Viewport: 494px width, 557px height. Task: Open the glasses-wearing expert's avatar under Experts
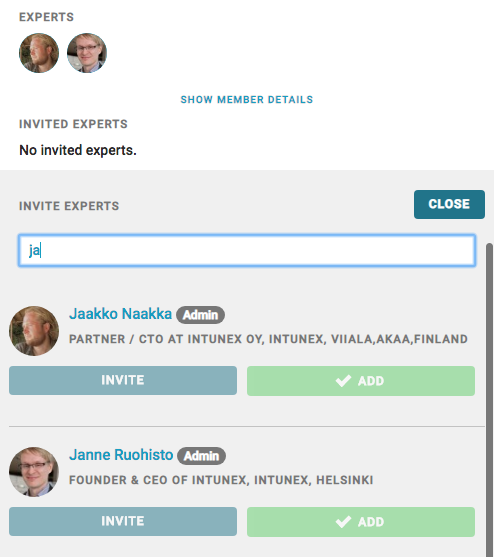click(87, 53)
